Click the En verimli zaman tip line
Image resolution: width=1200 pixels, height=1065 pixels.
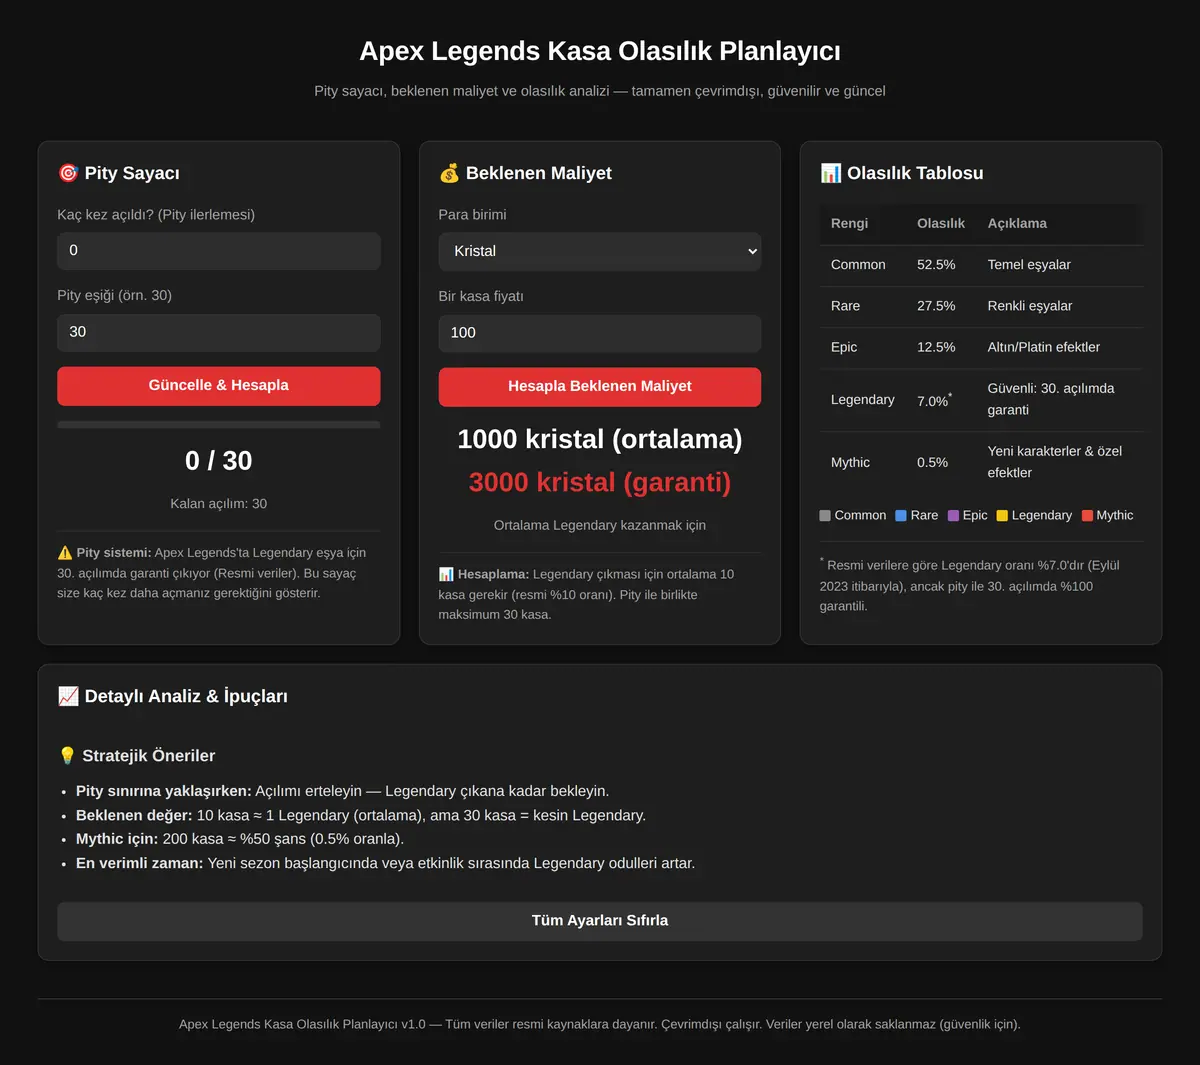385,863
